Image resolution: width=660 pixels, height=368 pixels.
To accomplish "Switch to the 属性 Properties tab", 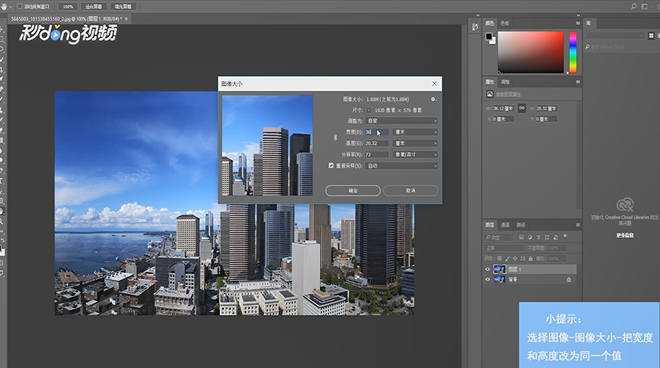I will pyautogui.click(x=490, y=82).
